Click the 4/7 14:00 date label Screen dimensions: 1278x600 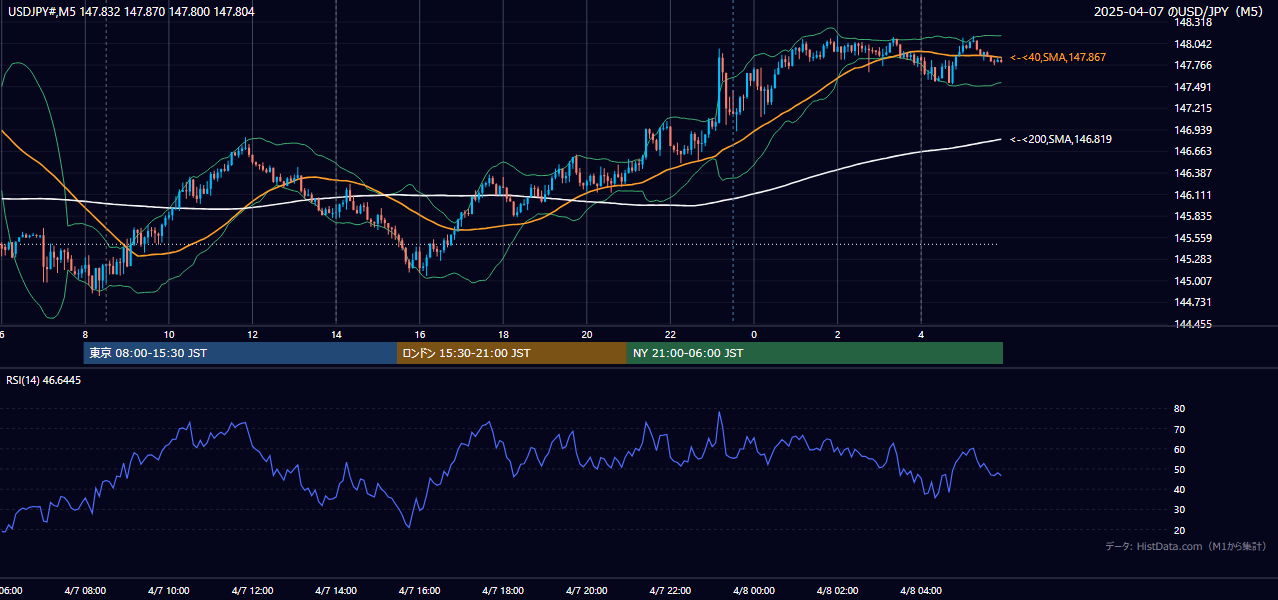coord(336,591)
